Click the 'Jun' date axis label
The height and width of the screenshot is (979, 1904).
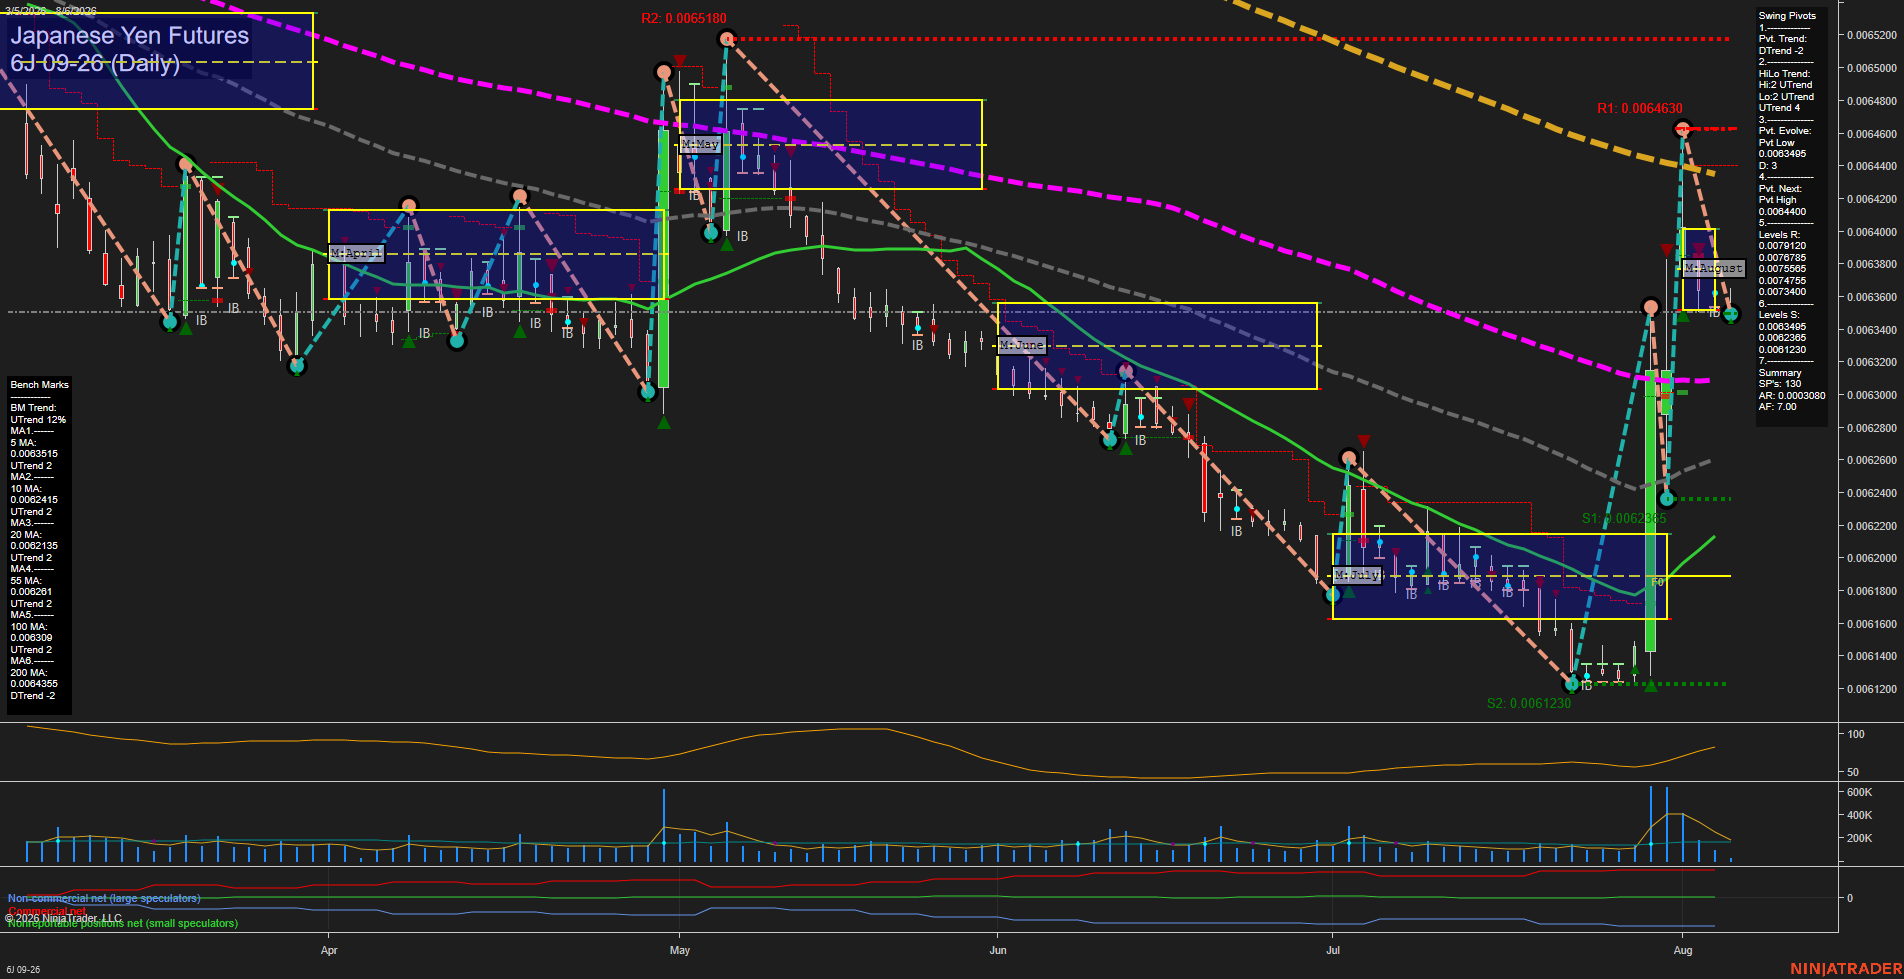998,950
